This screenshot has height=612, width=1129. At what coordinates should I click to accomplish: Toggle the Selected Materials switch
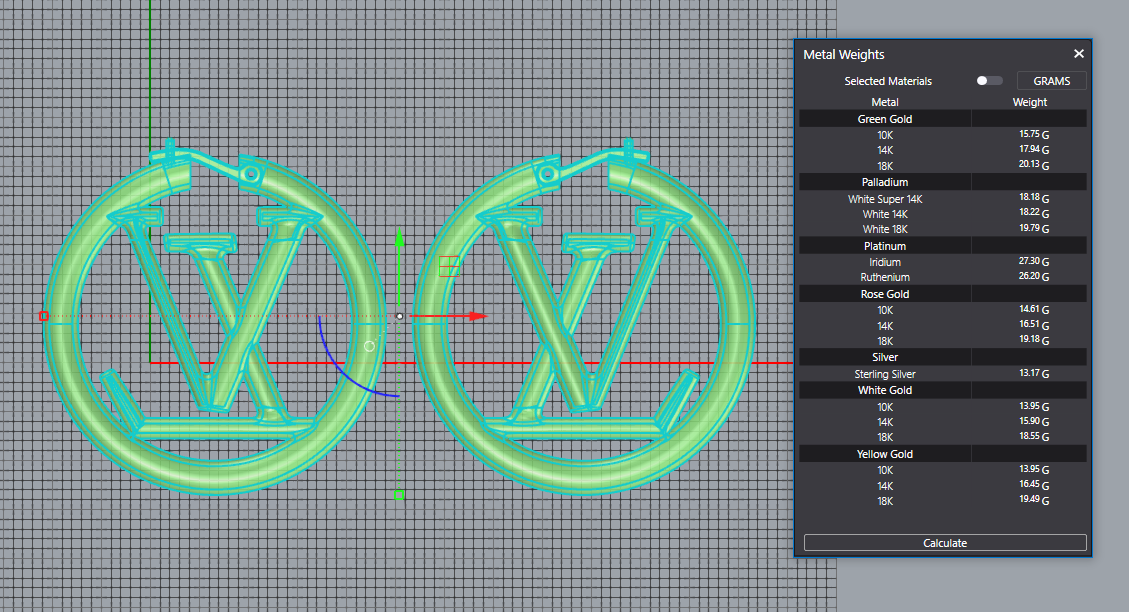pos(989,81)
